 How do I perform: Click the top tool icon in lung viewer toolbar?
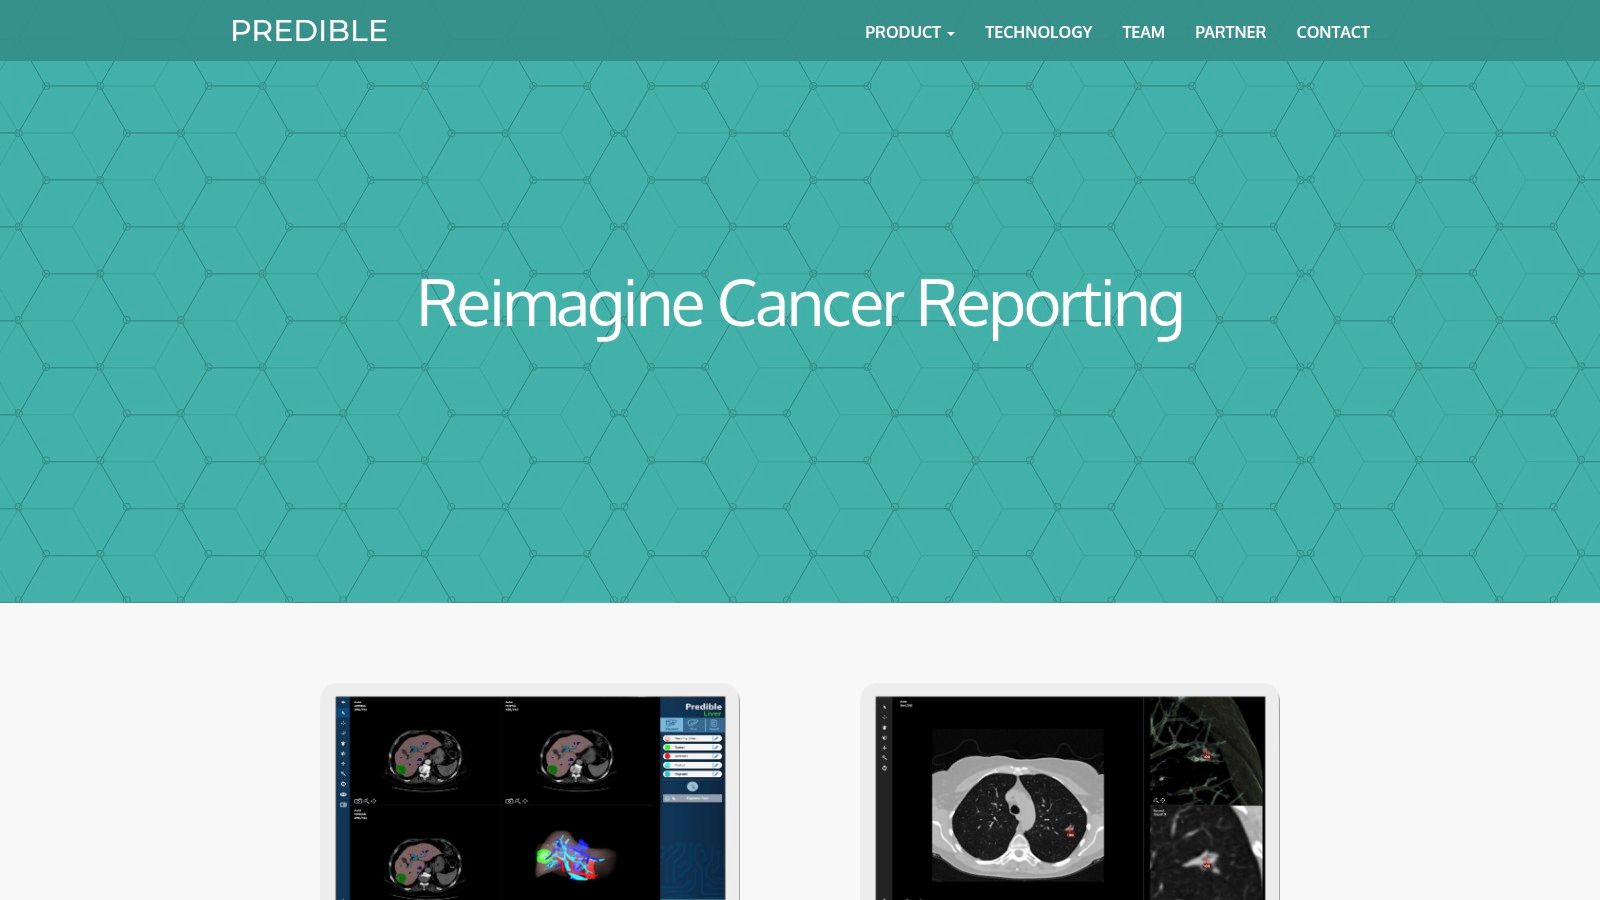tap(884, 707)
